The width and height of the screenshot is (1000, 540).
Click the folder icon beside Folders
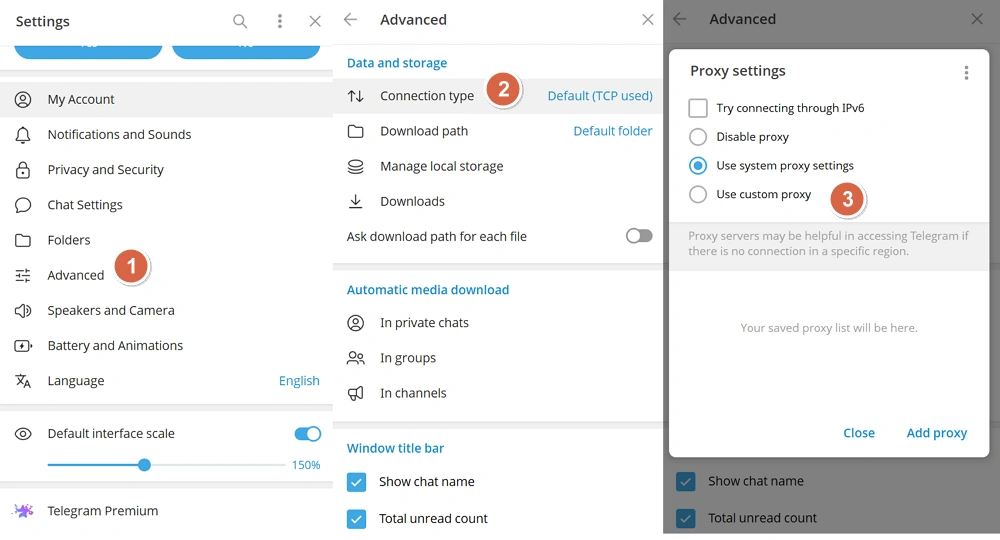pos(23,240)
